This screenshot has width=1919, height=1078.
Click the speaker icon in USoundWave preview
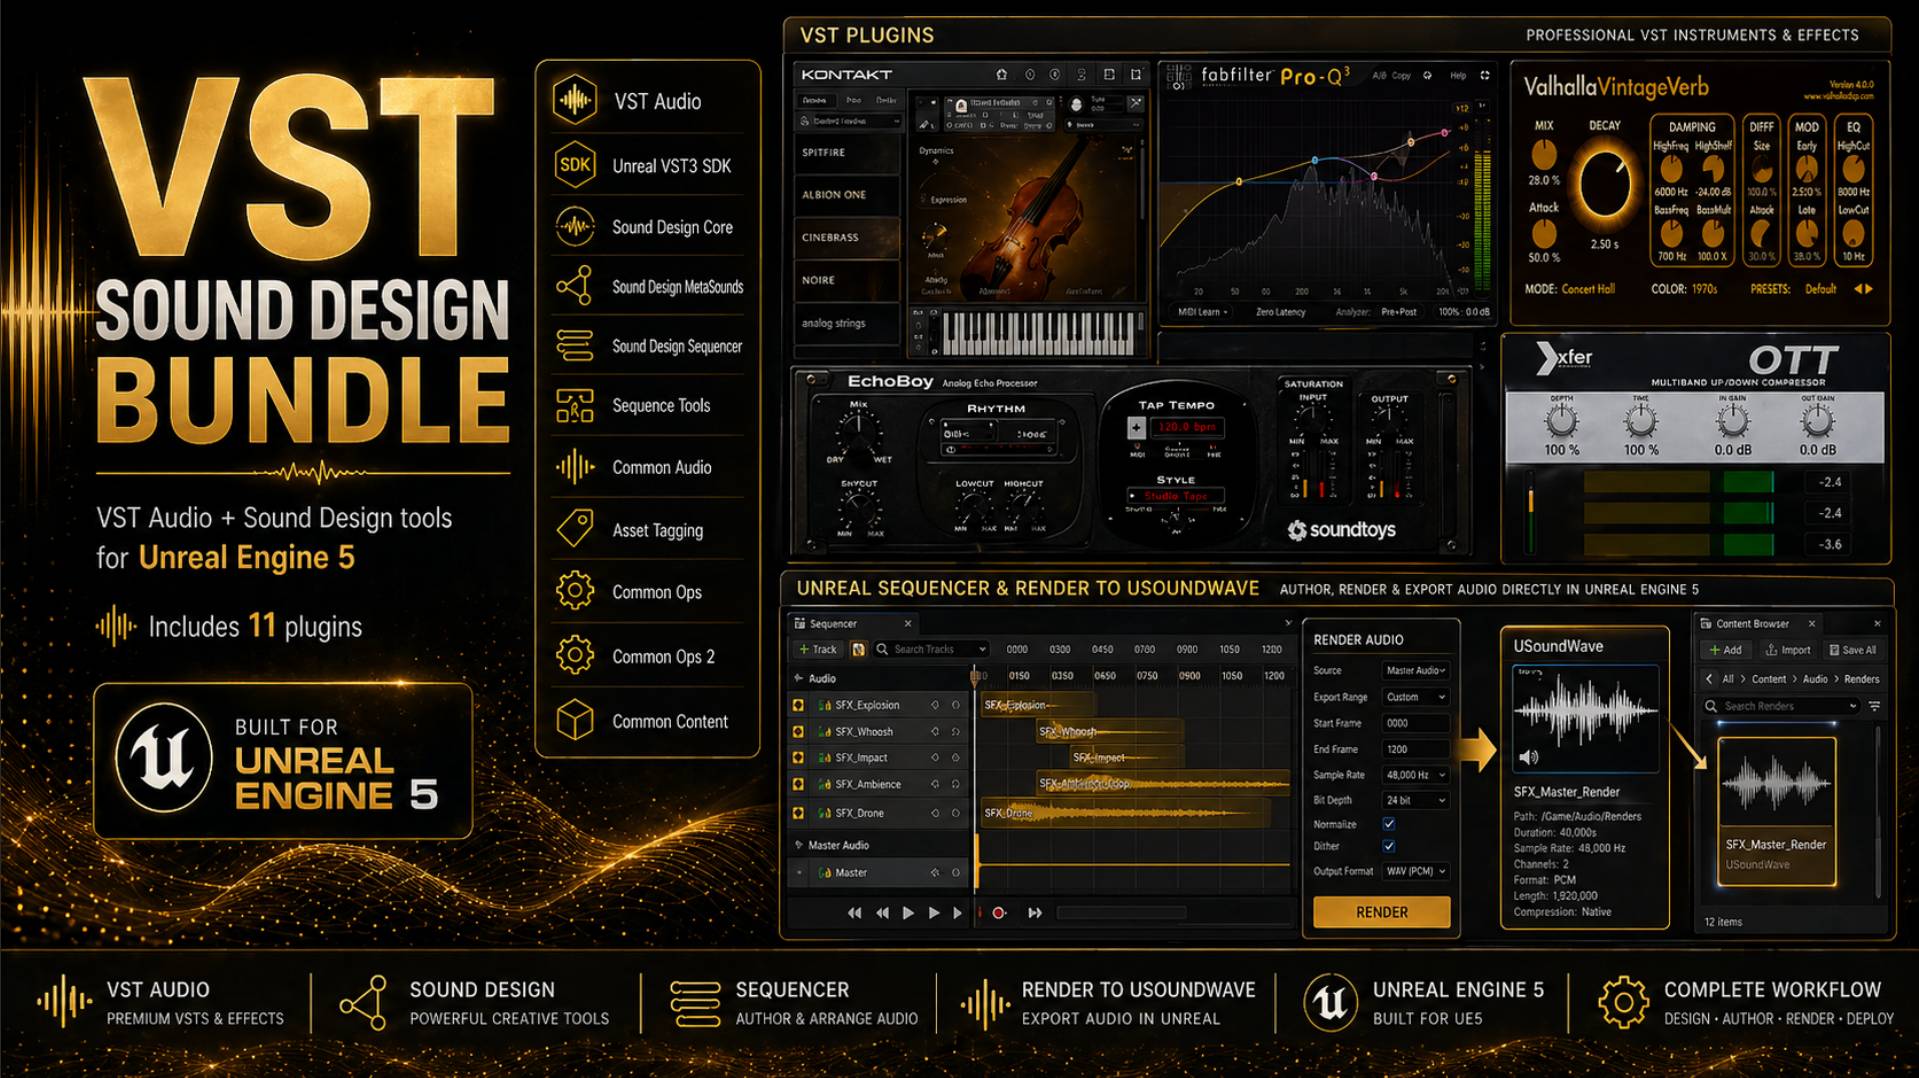click(x=1528, y=758)
